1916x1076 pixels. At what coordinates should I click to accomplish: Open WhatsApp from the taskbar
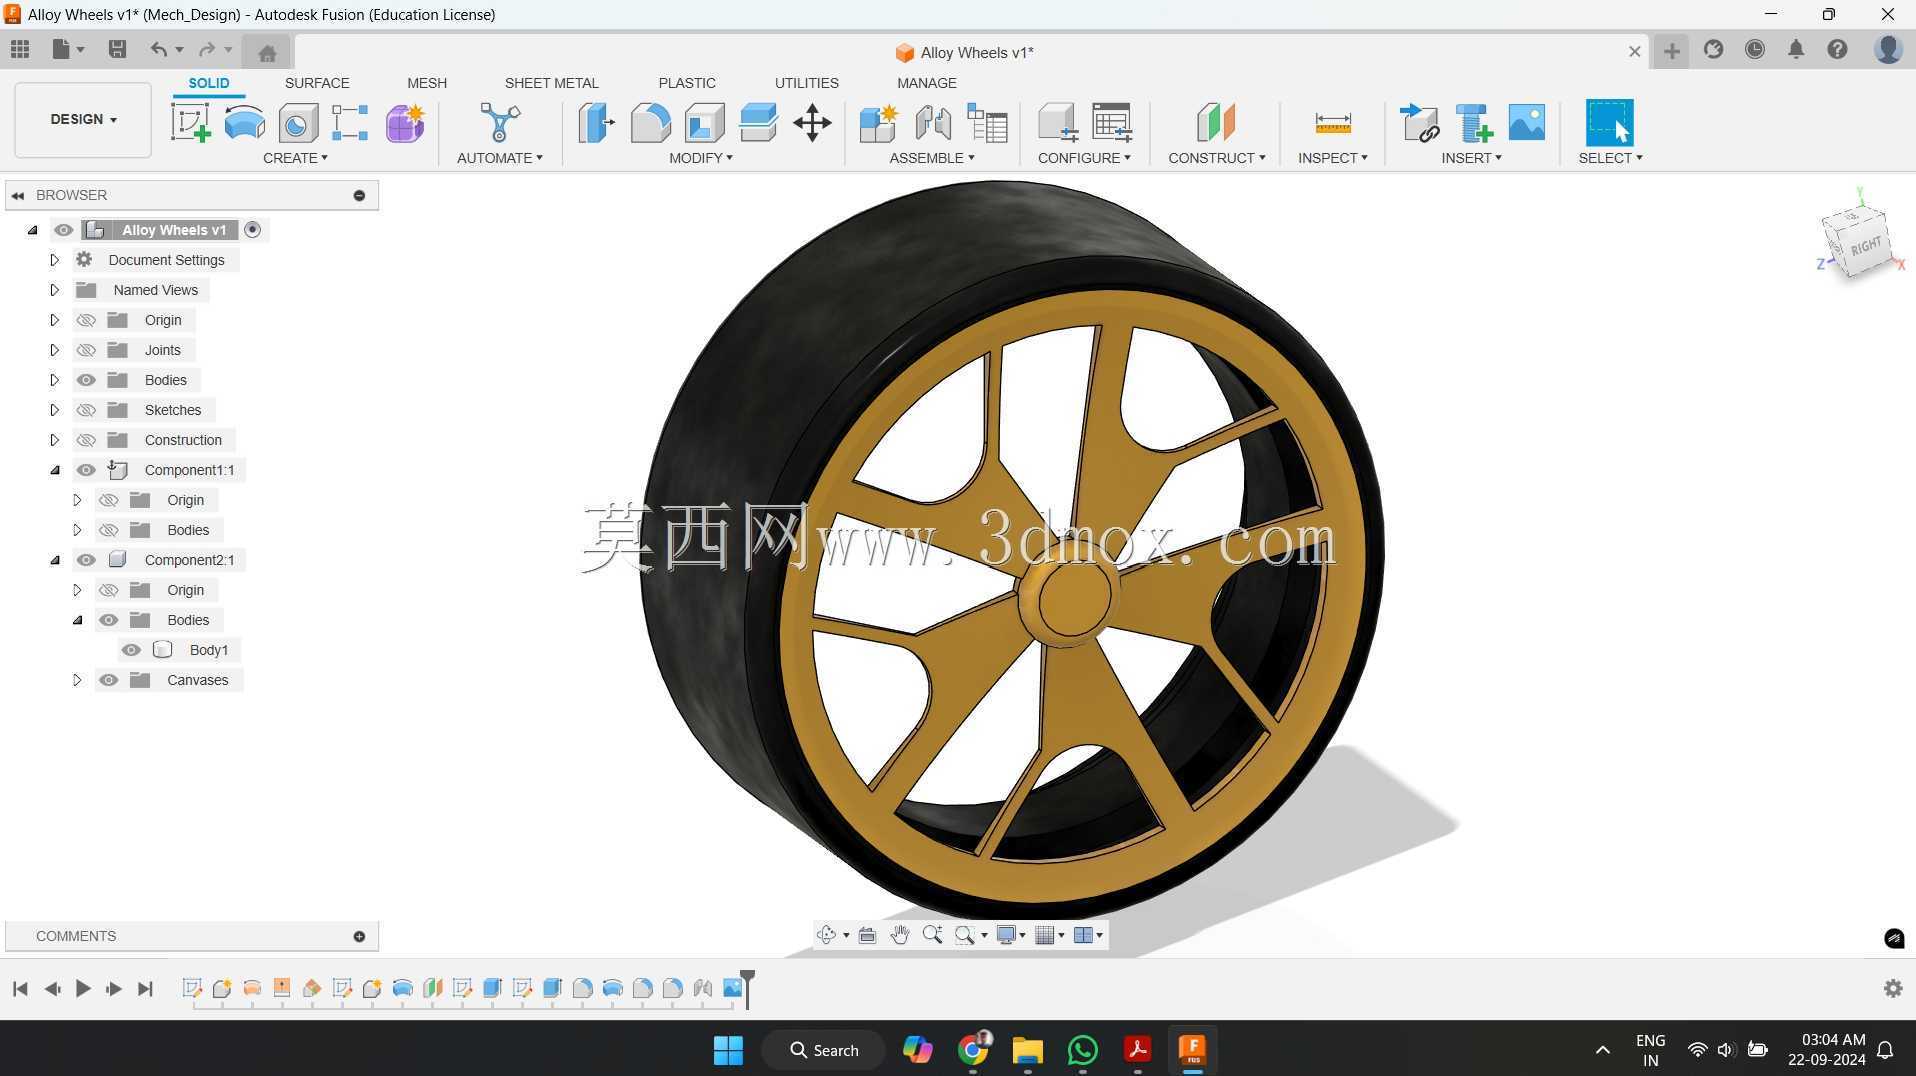tap(1083, 1050)
